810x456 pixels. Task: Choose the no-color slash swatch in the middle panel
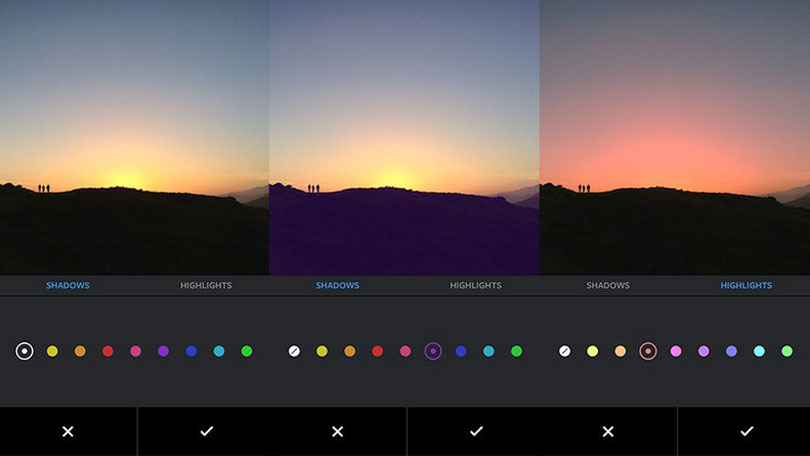(x=294, y=351)
